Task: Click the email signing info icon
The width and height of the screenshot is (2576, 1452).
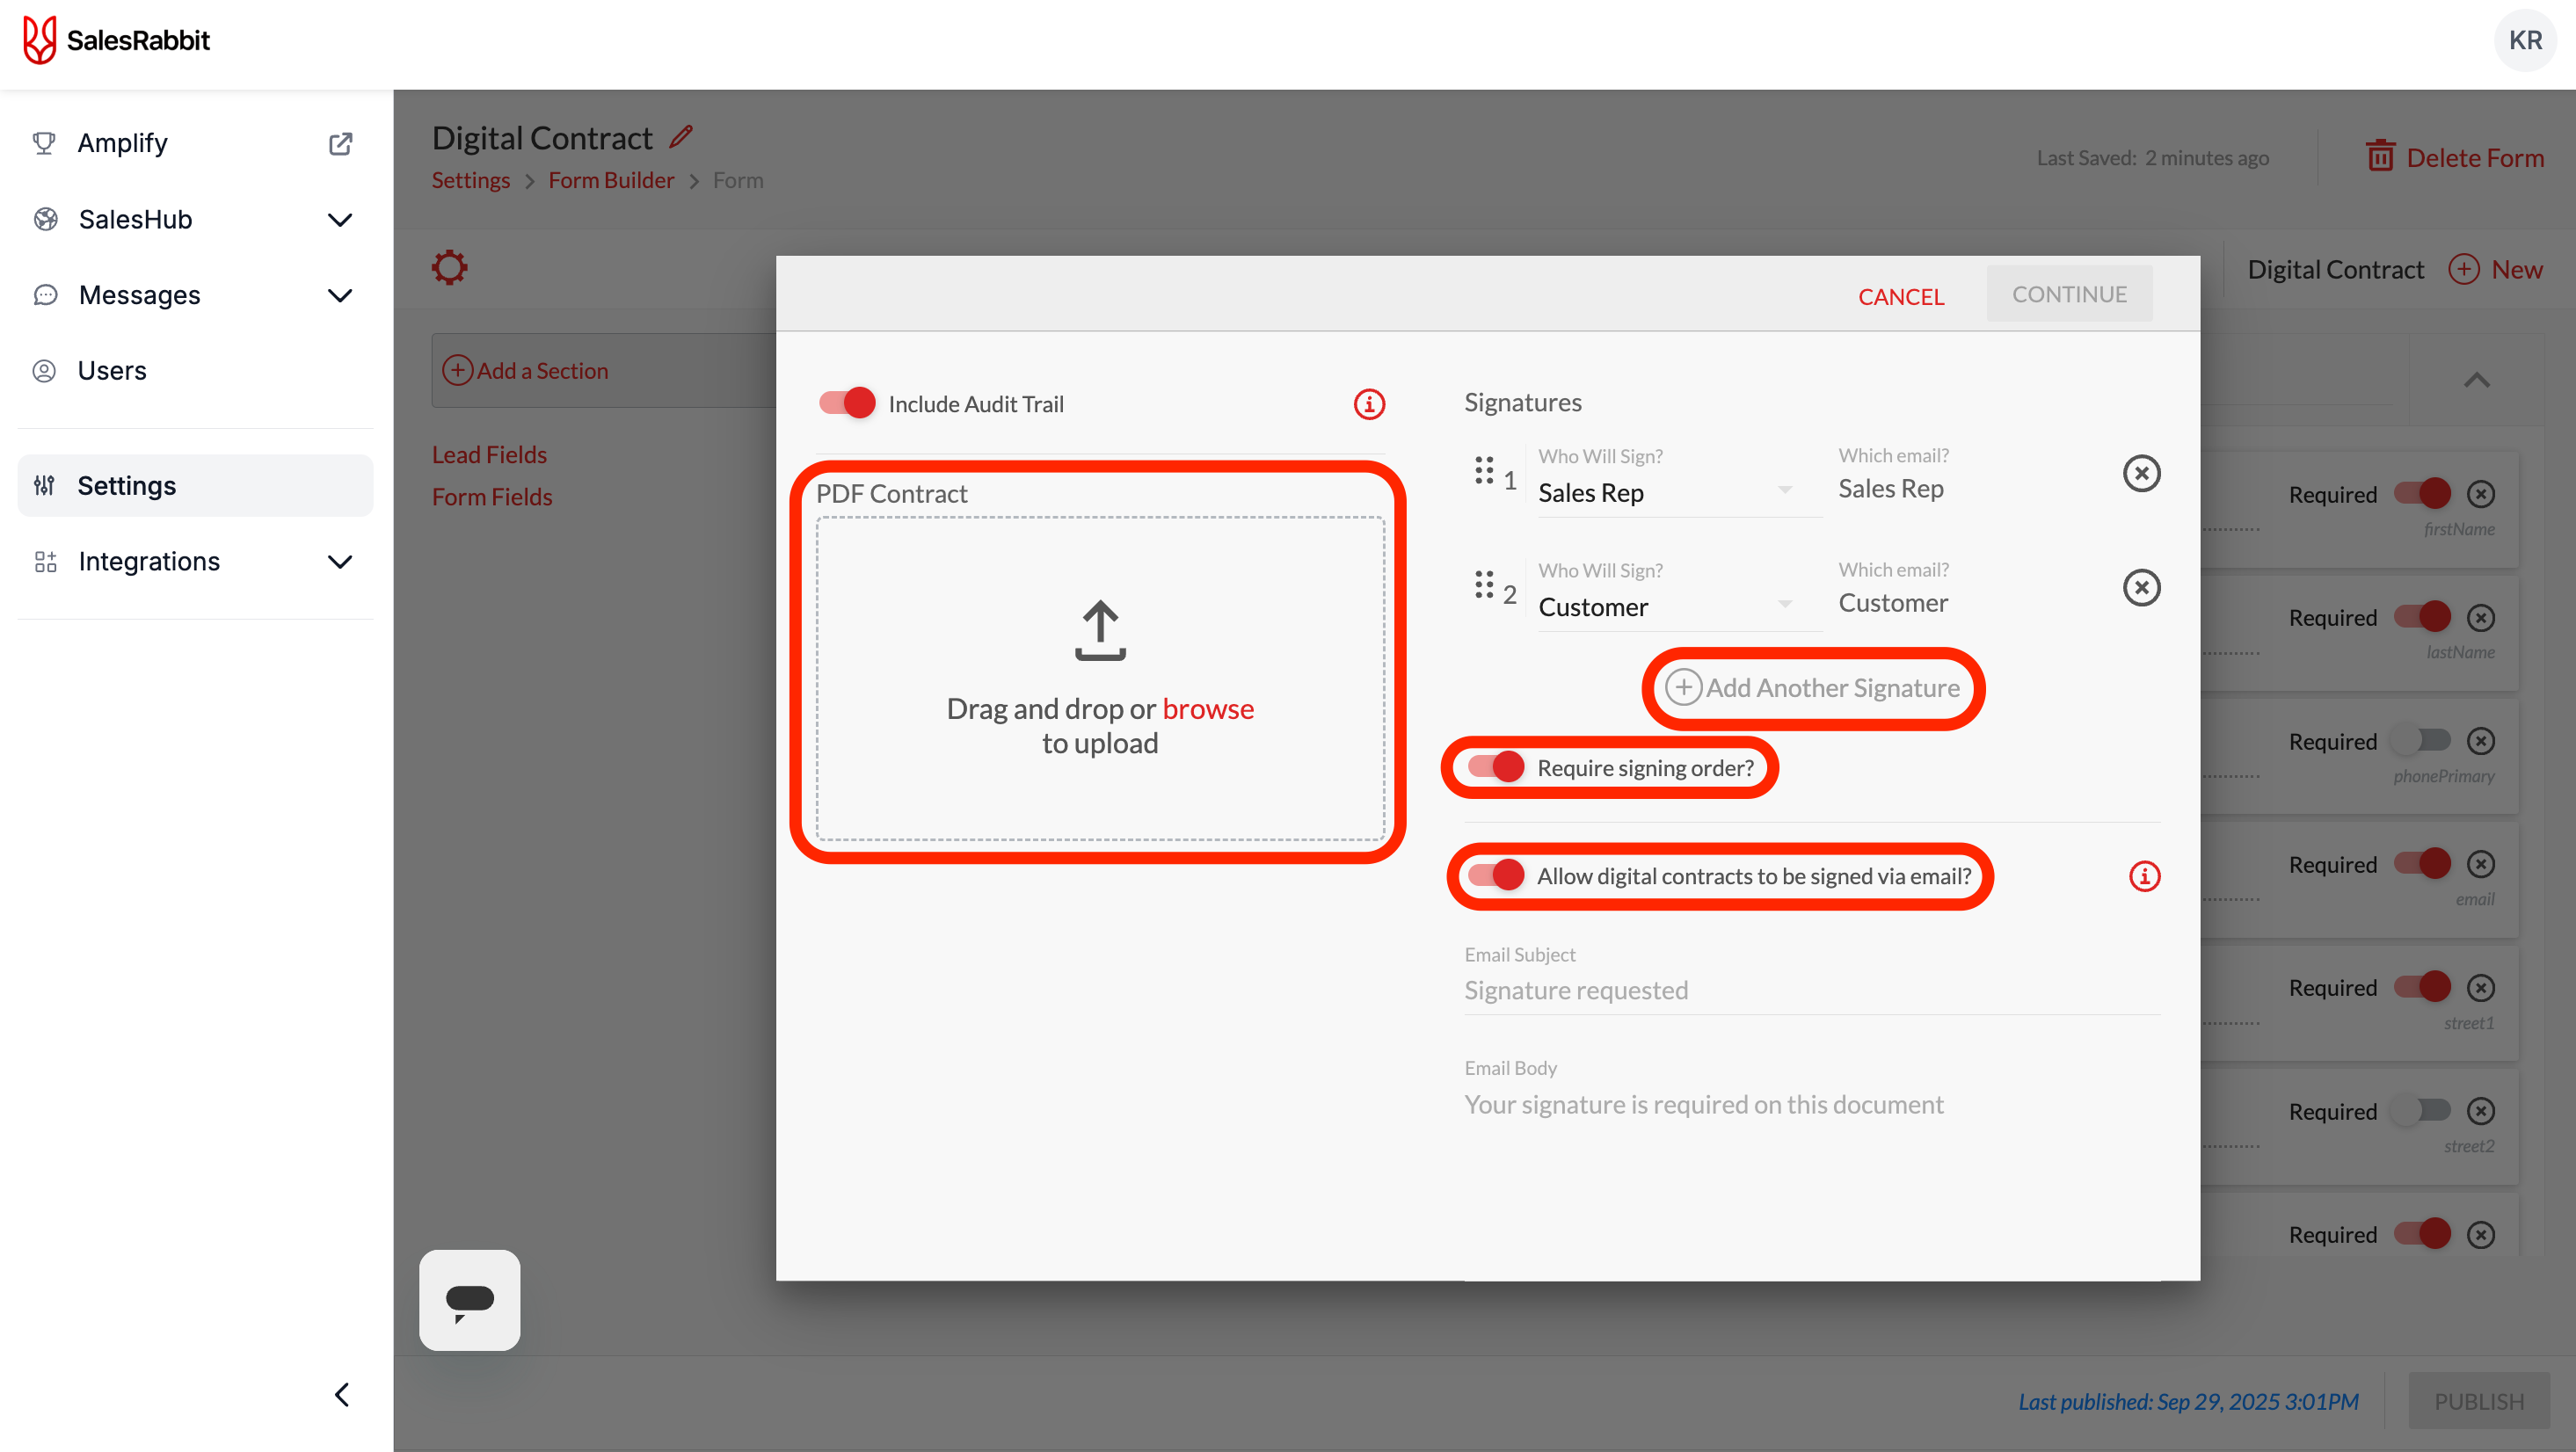Action: pyautogui.click(x=2144, y=876)
